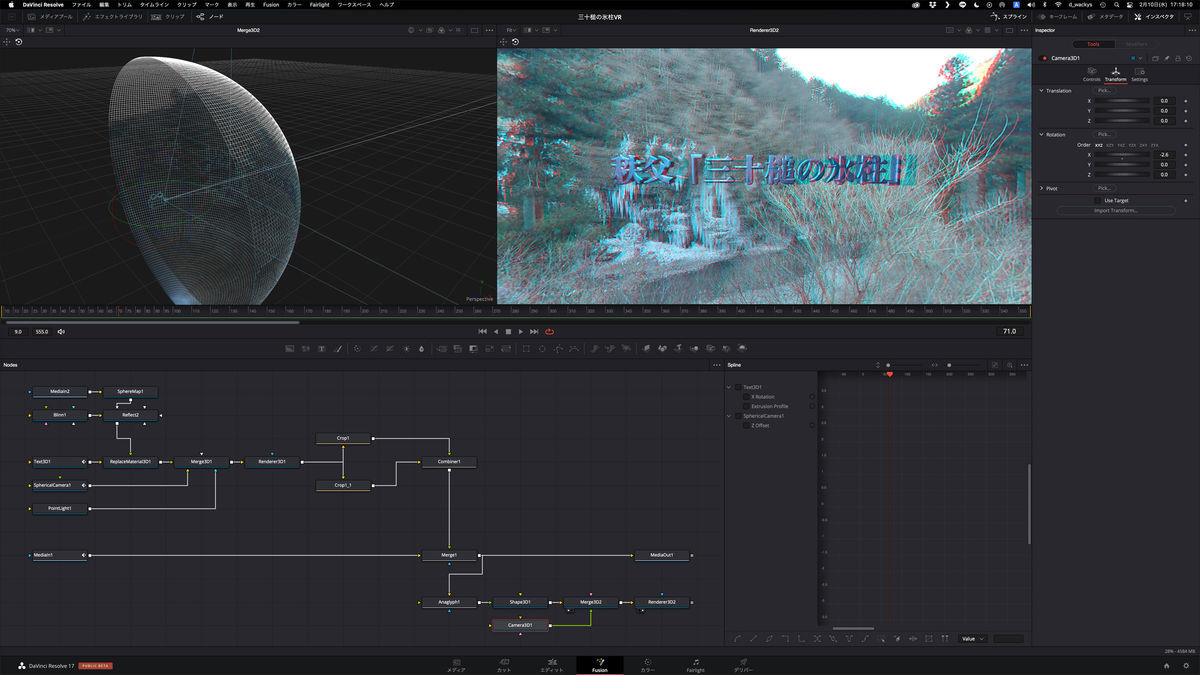Open the カラー page icon
The image size is (1200, 675).
click(x=648, y=665)
